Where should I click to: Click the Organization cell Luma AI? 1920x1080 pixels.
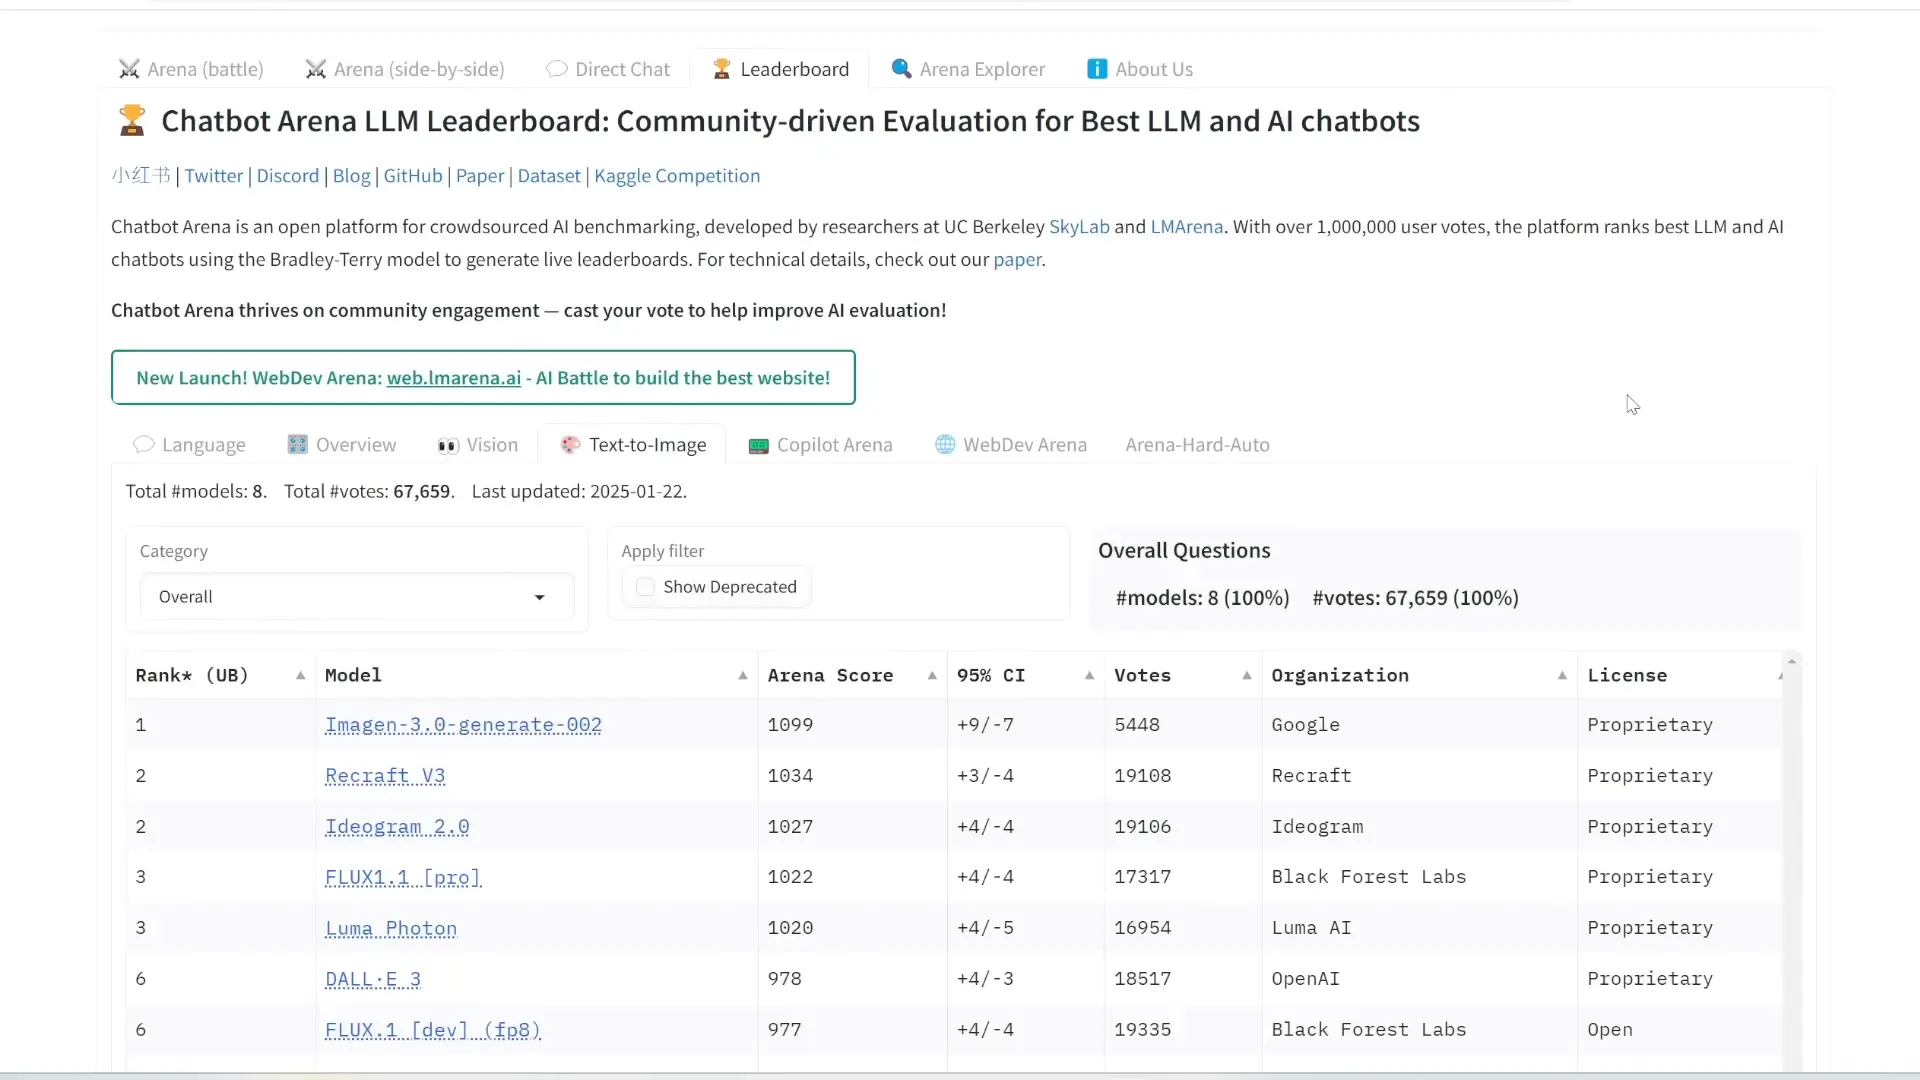1311,928
